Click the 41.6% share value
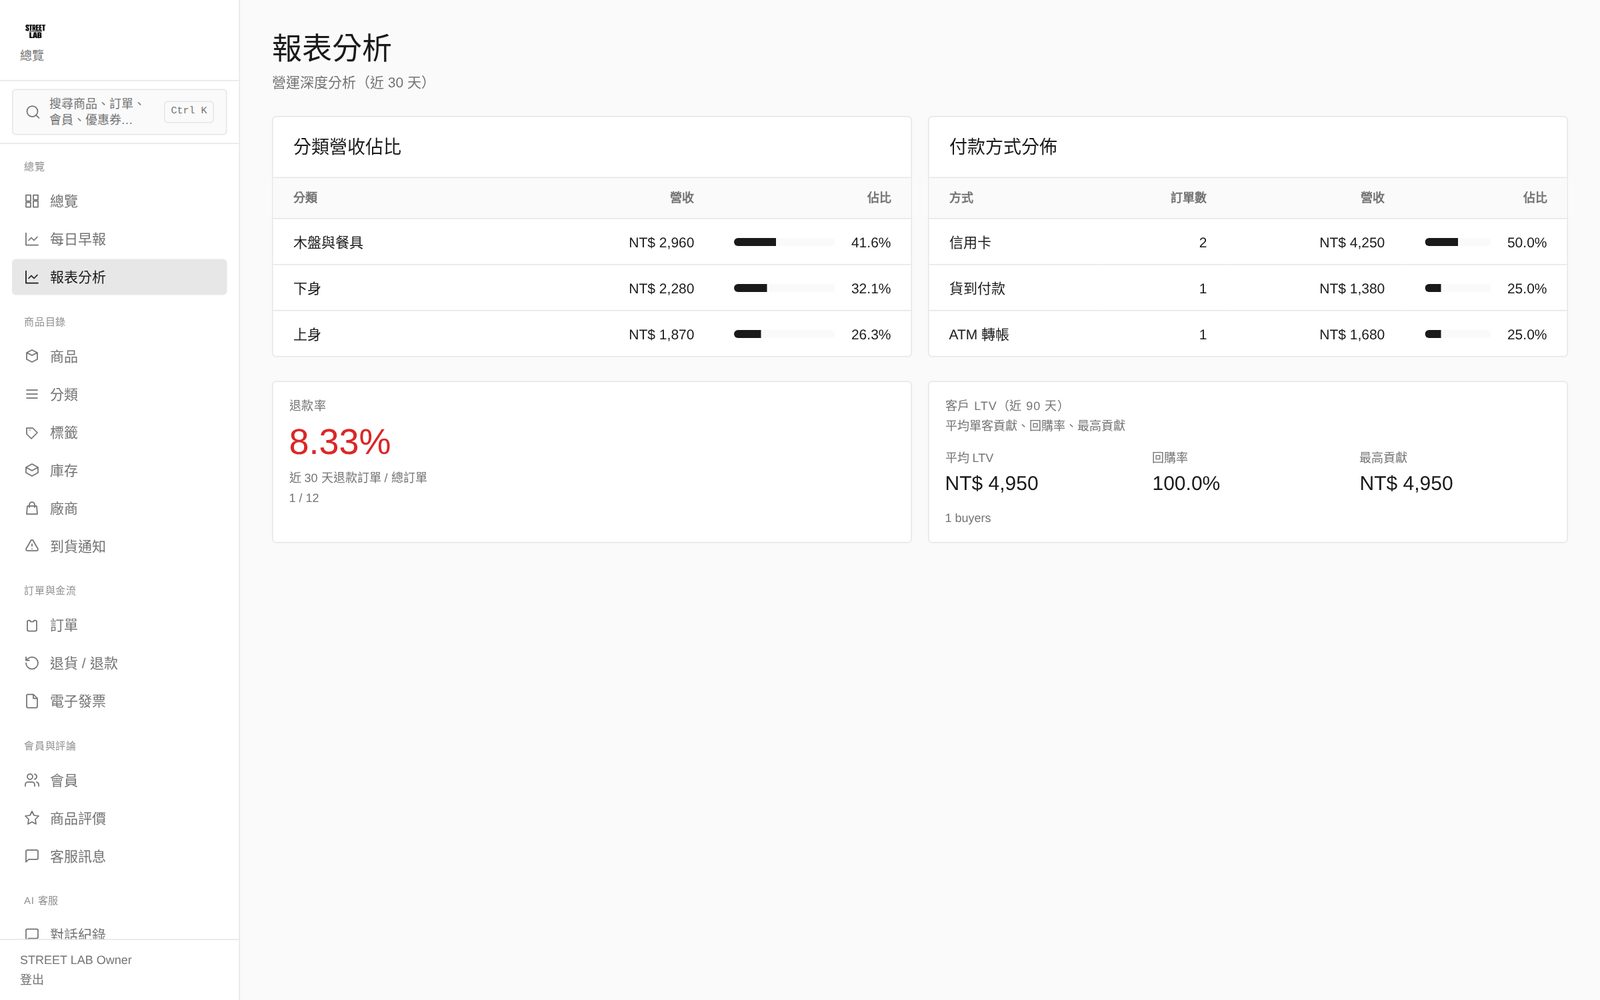The width and height of the screenshot is (1600, 1000). pyautogui.click(x=871, y=242)
